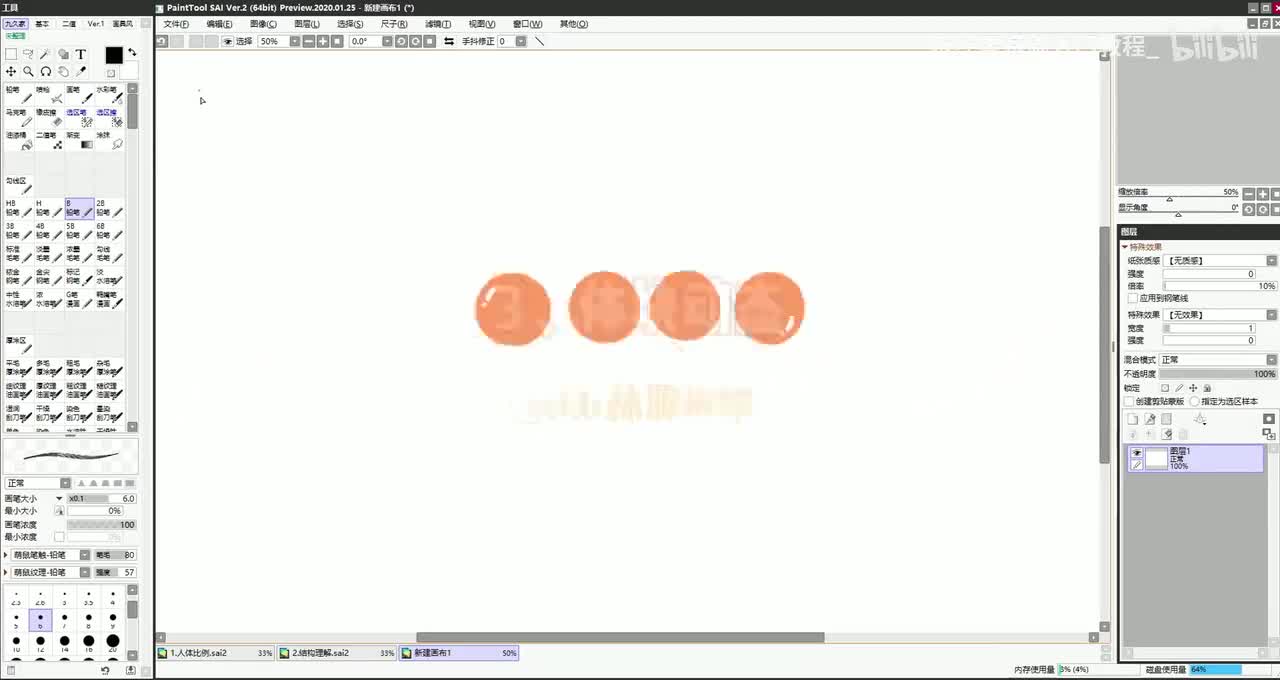Select the Hand pan tool
The width and height of the screenshot is (1280, 680).
(x=63, y=72)
